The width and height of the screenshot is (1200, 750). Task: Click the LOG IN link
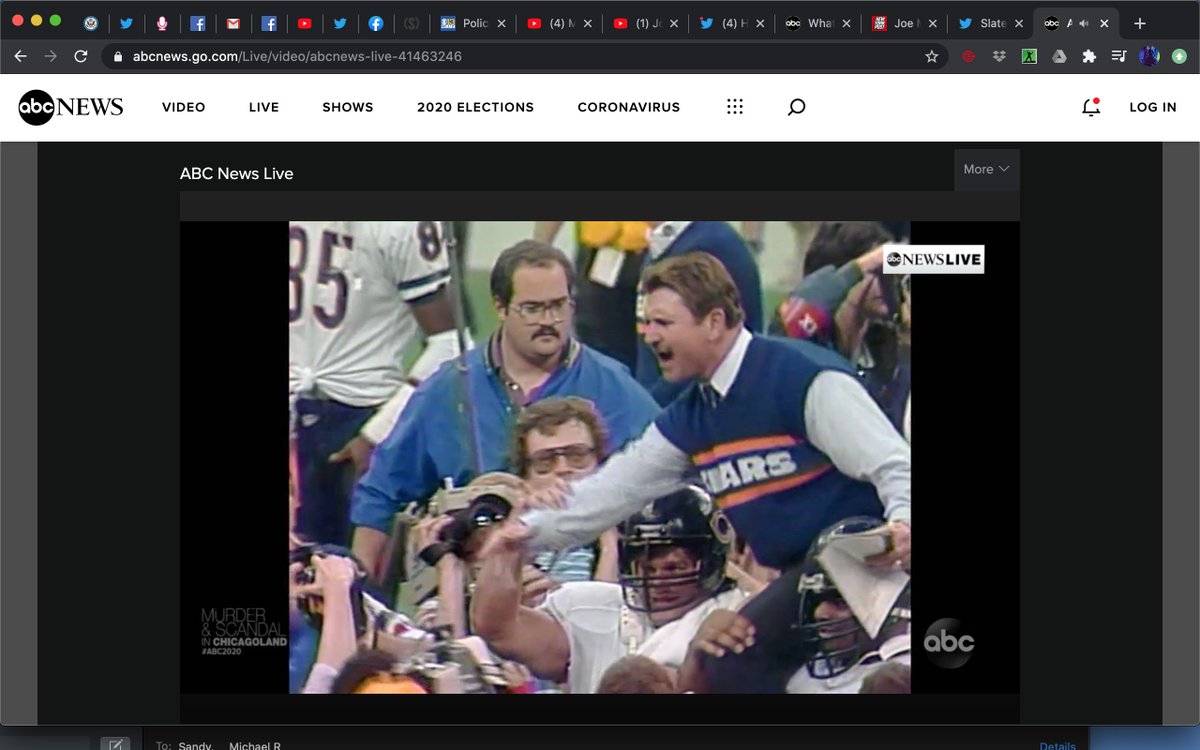(1153, 107)
